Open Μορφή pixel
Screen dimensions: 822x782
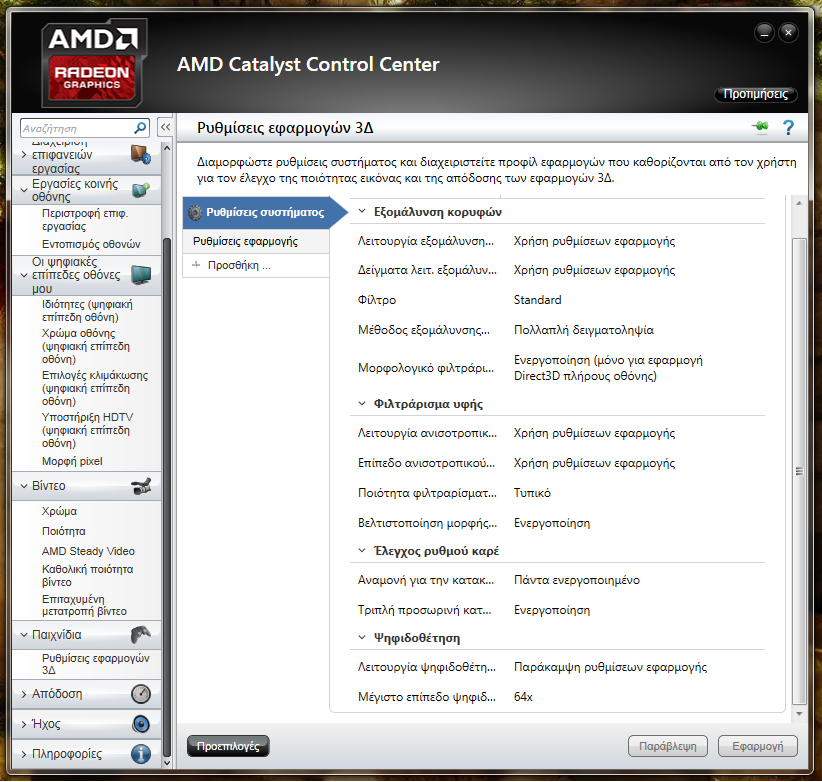pyautogui.click(x=72, y=461)
